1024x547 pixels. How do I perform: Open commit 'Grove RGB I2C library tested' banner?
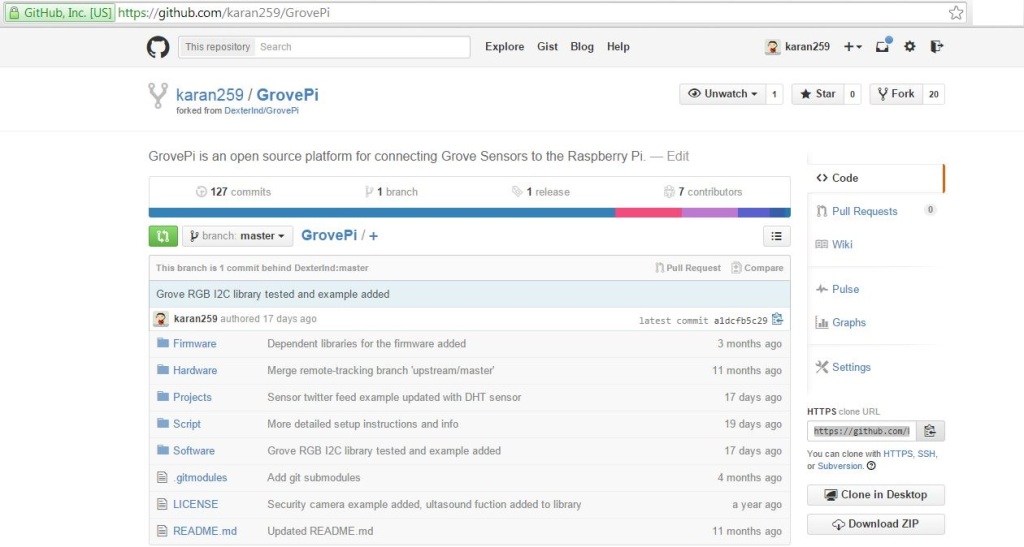click(x=272, y=294)
